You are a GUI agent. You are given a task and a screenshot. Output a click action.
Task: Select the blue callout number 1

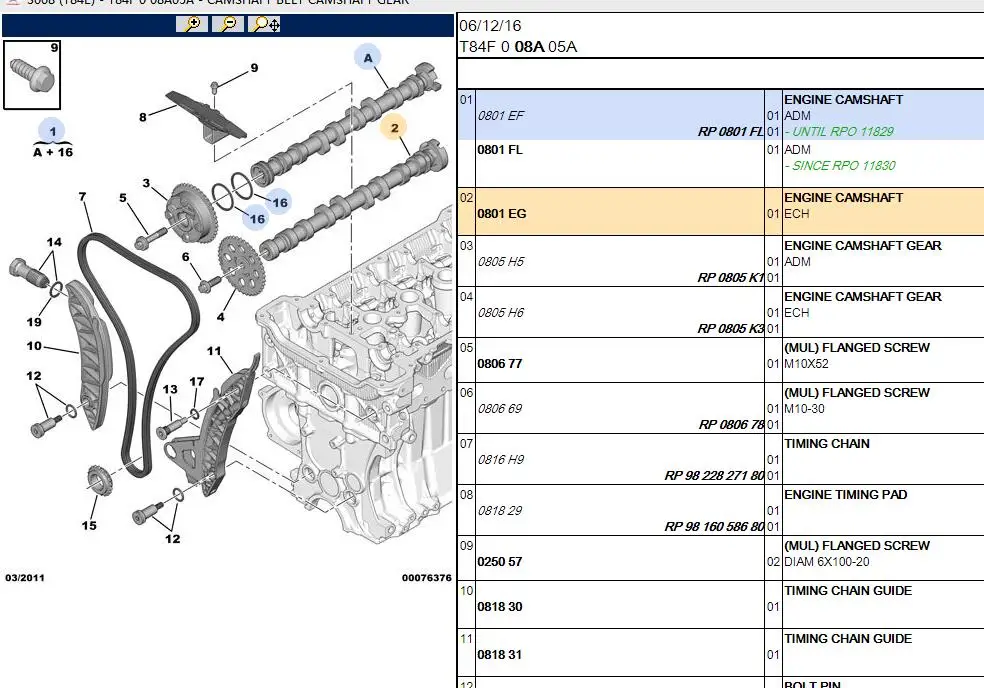point(53,131)
